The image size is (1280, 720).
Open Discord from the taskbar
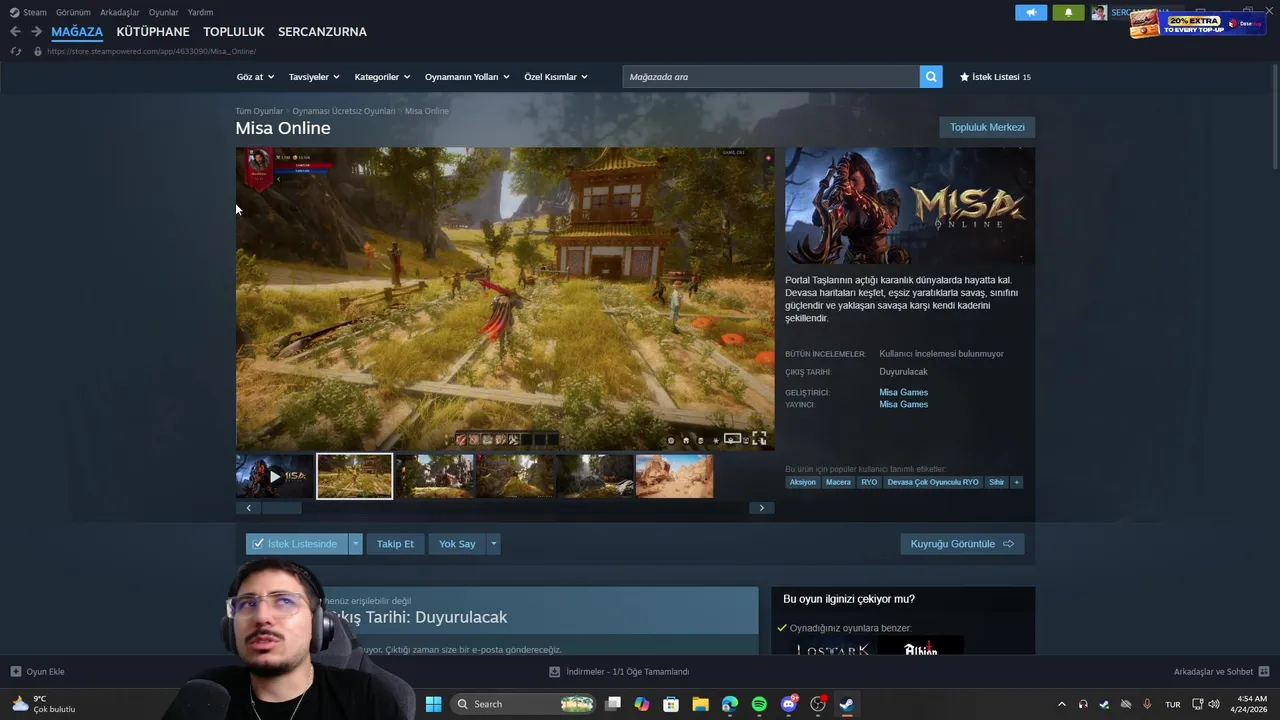pos(789,704)
